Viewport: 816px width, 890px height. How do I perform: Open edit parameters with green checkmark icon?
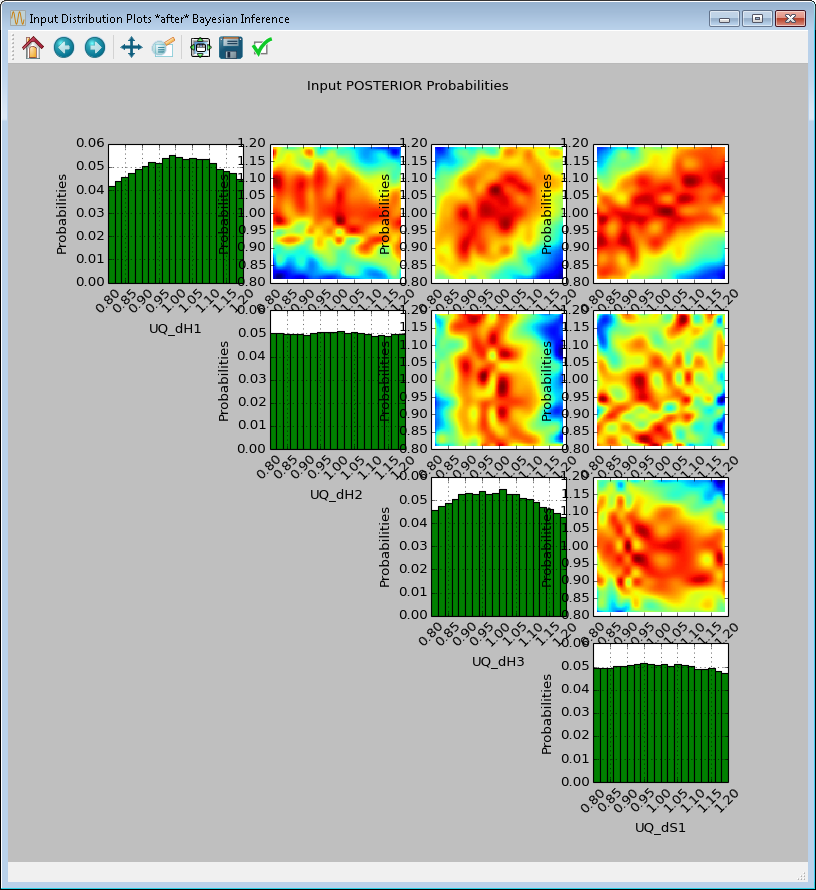tap(262, 47)
